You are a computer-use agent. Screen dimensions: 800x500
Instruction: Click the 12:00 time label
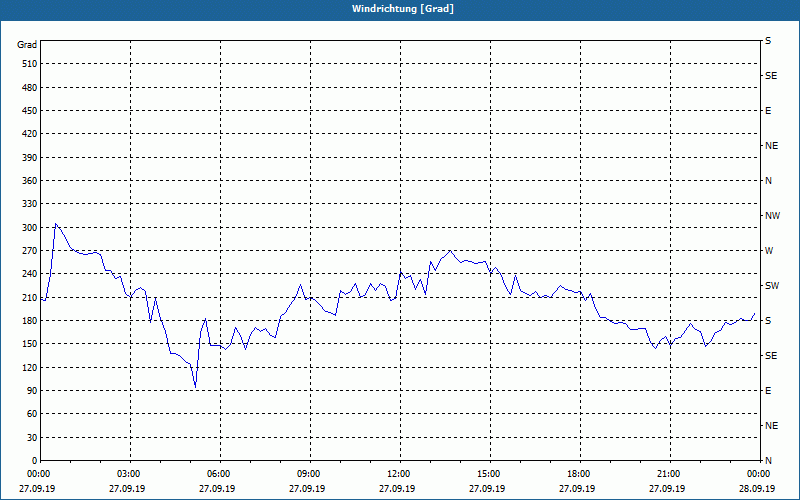(x=397, y=474)
